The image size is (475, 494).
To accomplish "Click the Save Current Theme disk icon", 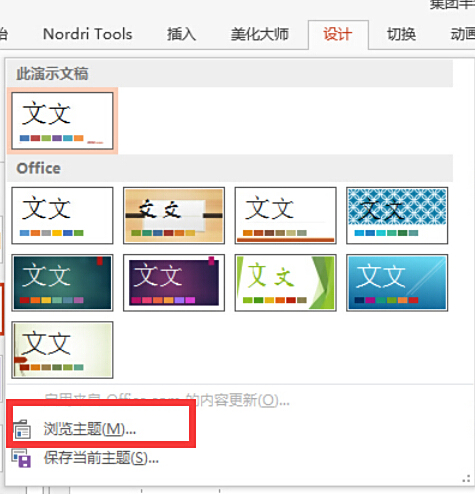I will point(21,458).
